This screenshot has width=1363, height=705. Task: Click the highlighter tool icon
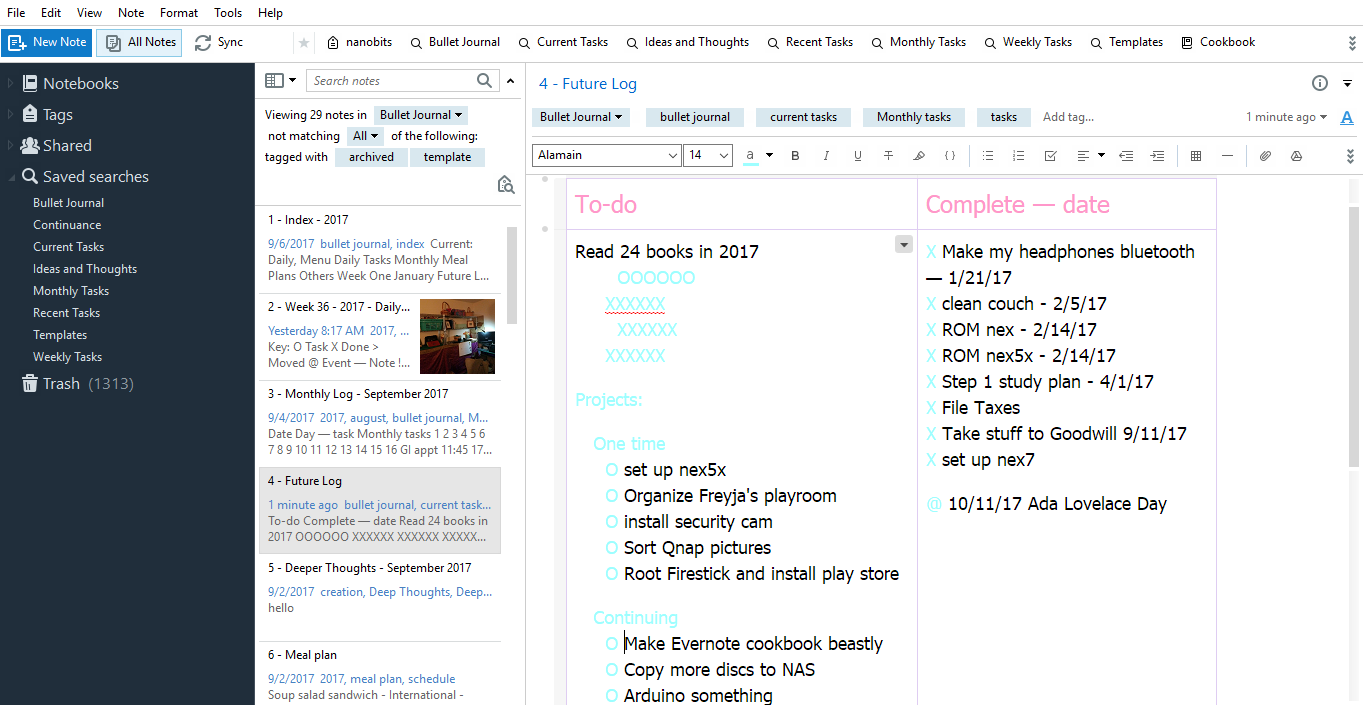pyautogui.click(x=919, y=156)
